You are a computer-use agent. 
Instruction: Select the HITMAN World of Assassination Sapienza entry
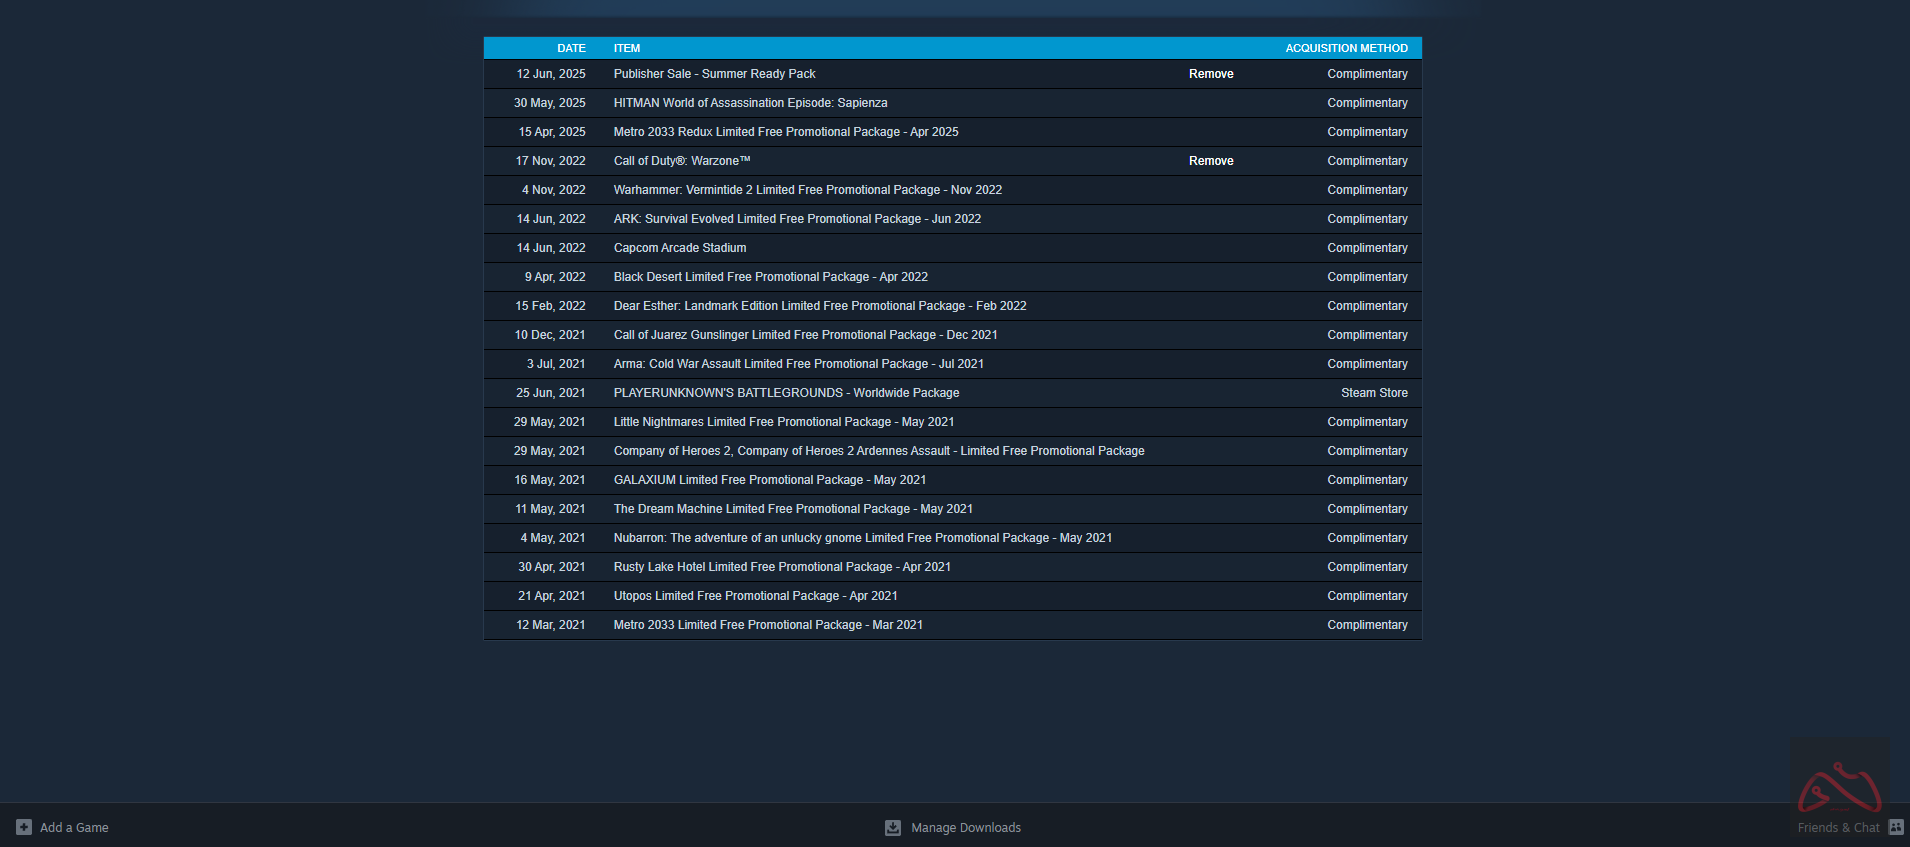(x=750, y=103)
